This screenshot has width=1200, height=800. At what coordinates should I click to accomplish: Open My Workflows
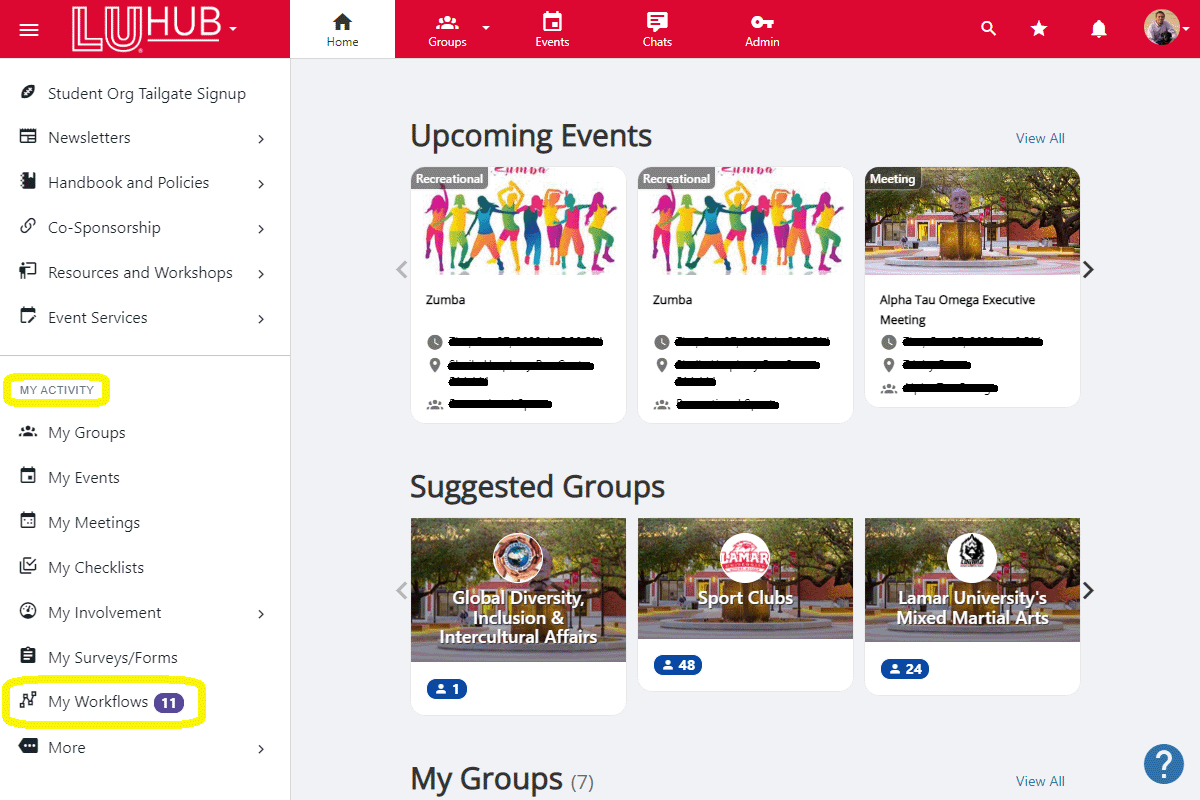pos(98,702)
